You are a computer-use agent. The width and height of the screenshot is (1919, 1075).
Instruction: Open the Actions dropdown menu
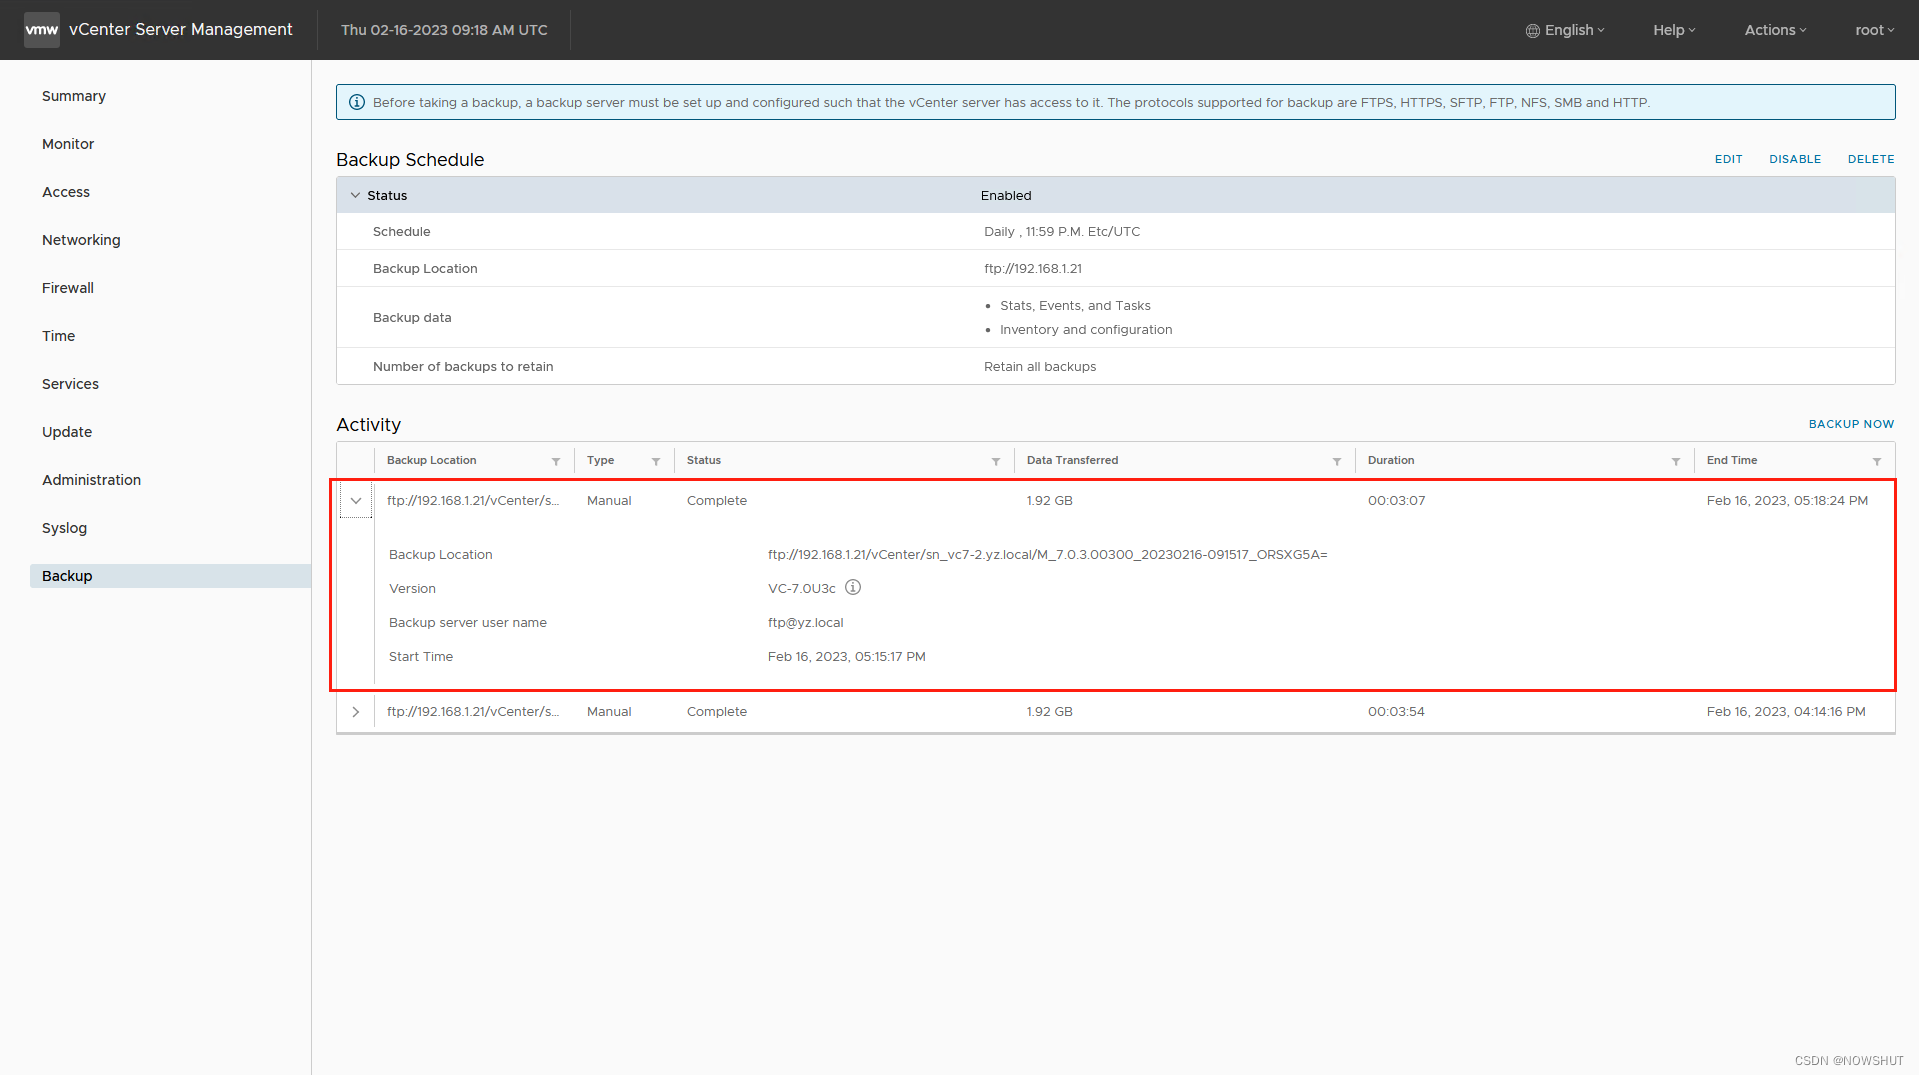[x=1775, y=30]
